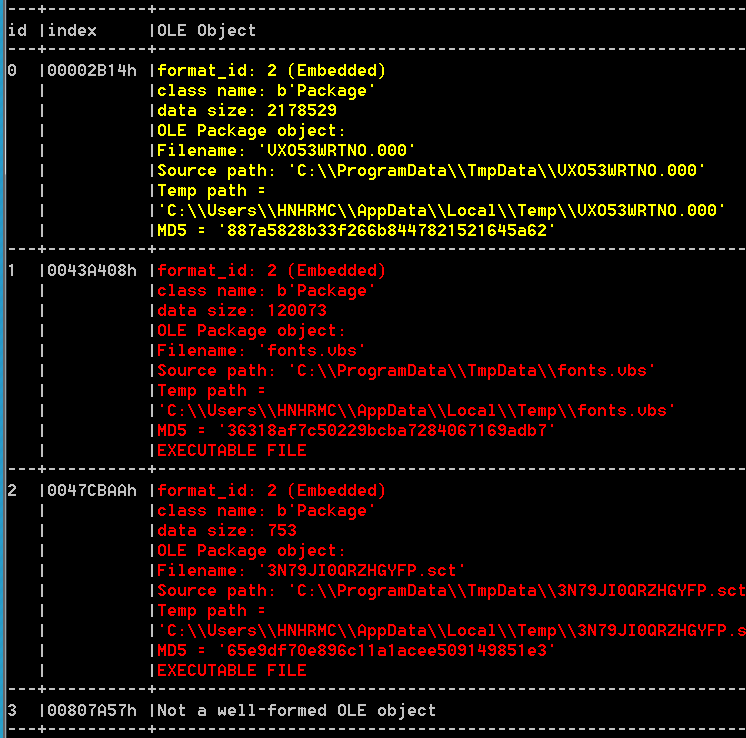Click the "index" column header
The image size is (746, 738).
[x=72, y=30]
